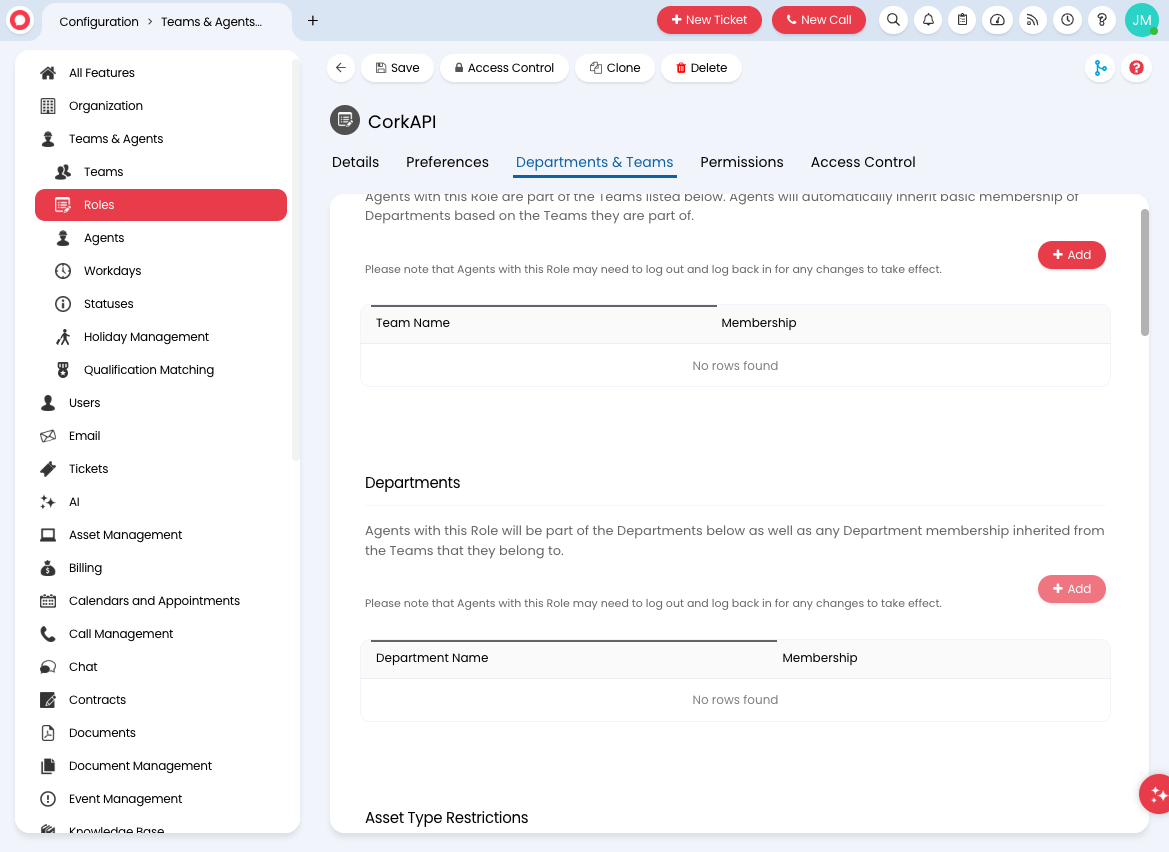The width and height of the screenshot is (1169, 852).
Task: Click the HaloPSA logo icon
Action: tap(20, 20)
